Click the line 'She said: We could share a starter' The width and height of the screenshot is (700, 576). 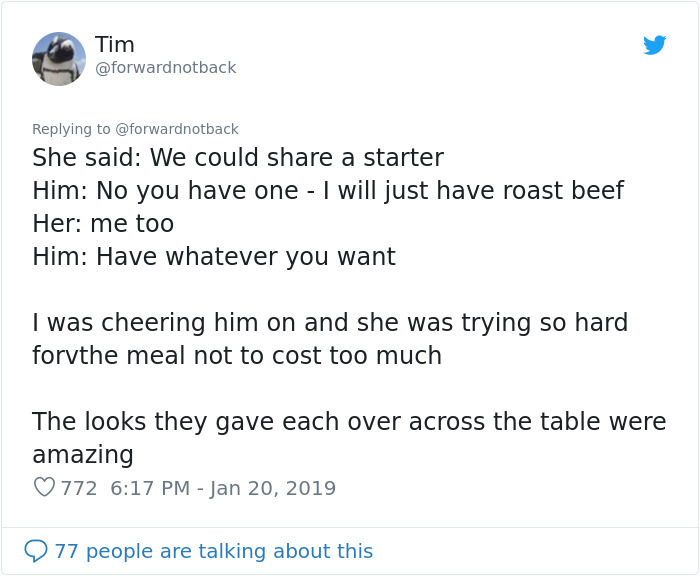pyautogui.click(x=237, y=157)
